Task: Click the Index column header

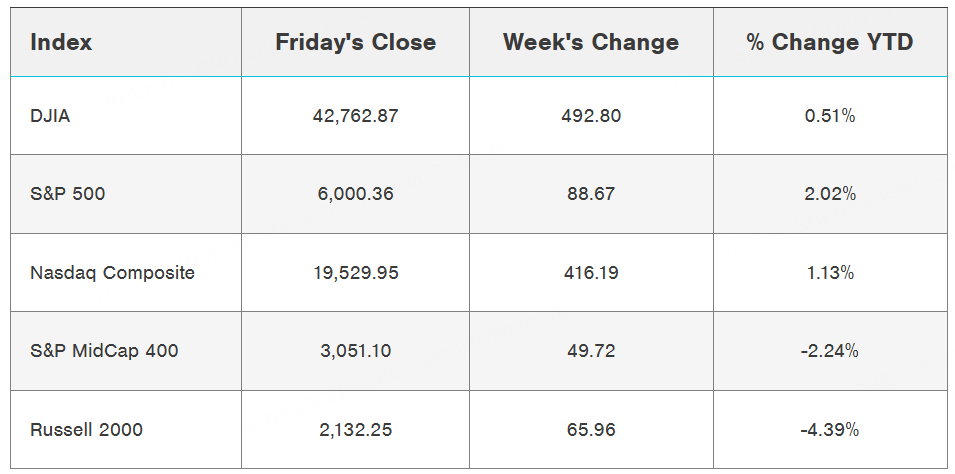Action: [x=61, y=42]
